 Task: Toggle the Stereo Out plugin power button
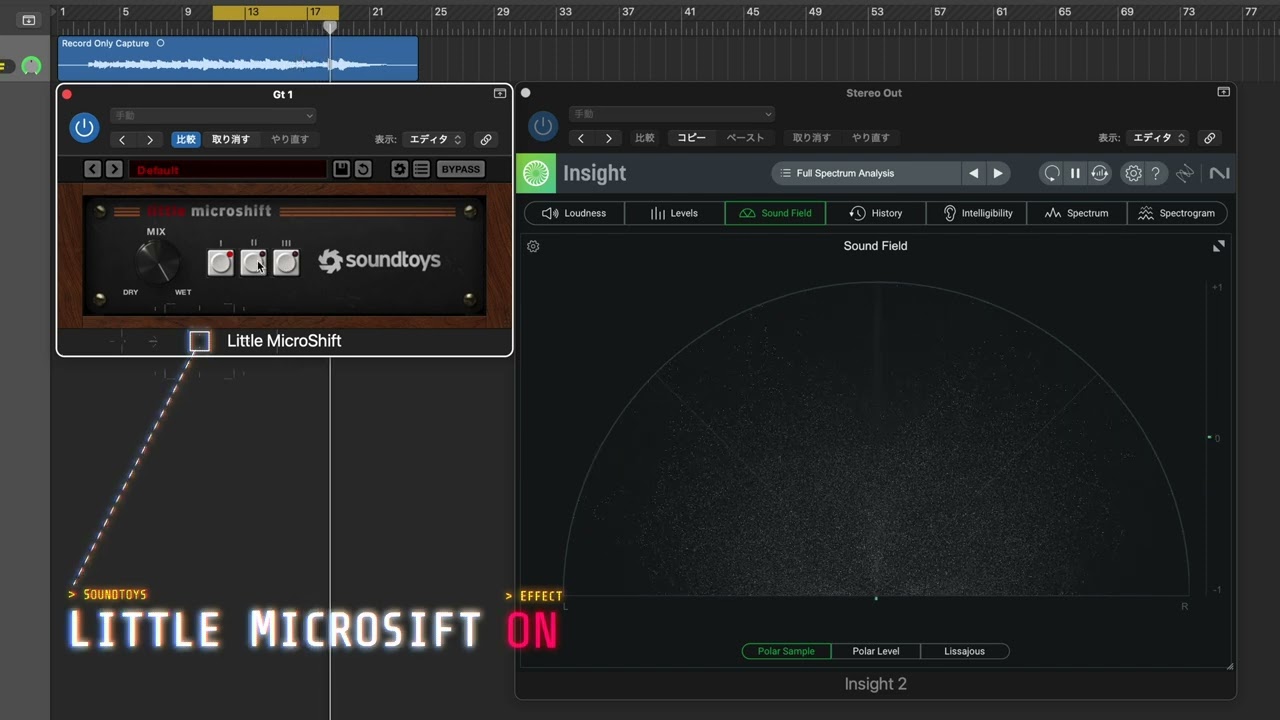tap(543, 126)
